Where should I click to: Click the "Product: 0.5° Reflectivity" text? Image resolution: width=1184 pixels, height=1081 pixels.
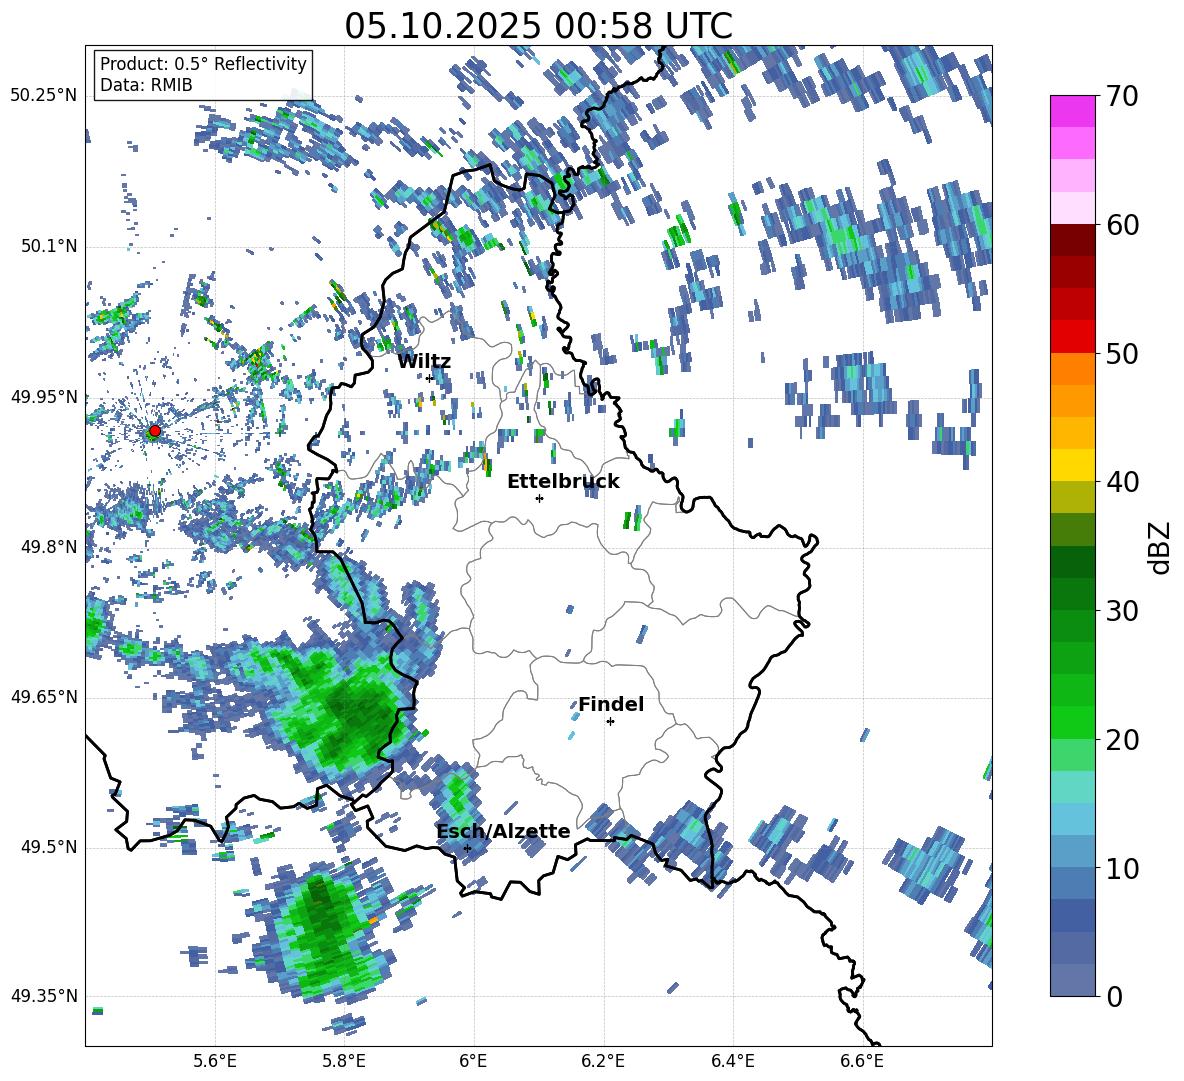203,64
